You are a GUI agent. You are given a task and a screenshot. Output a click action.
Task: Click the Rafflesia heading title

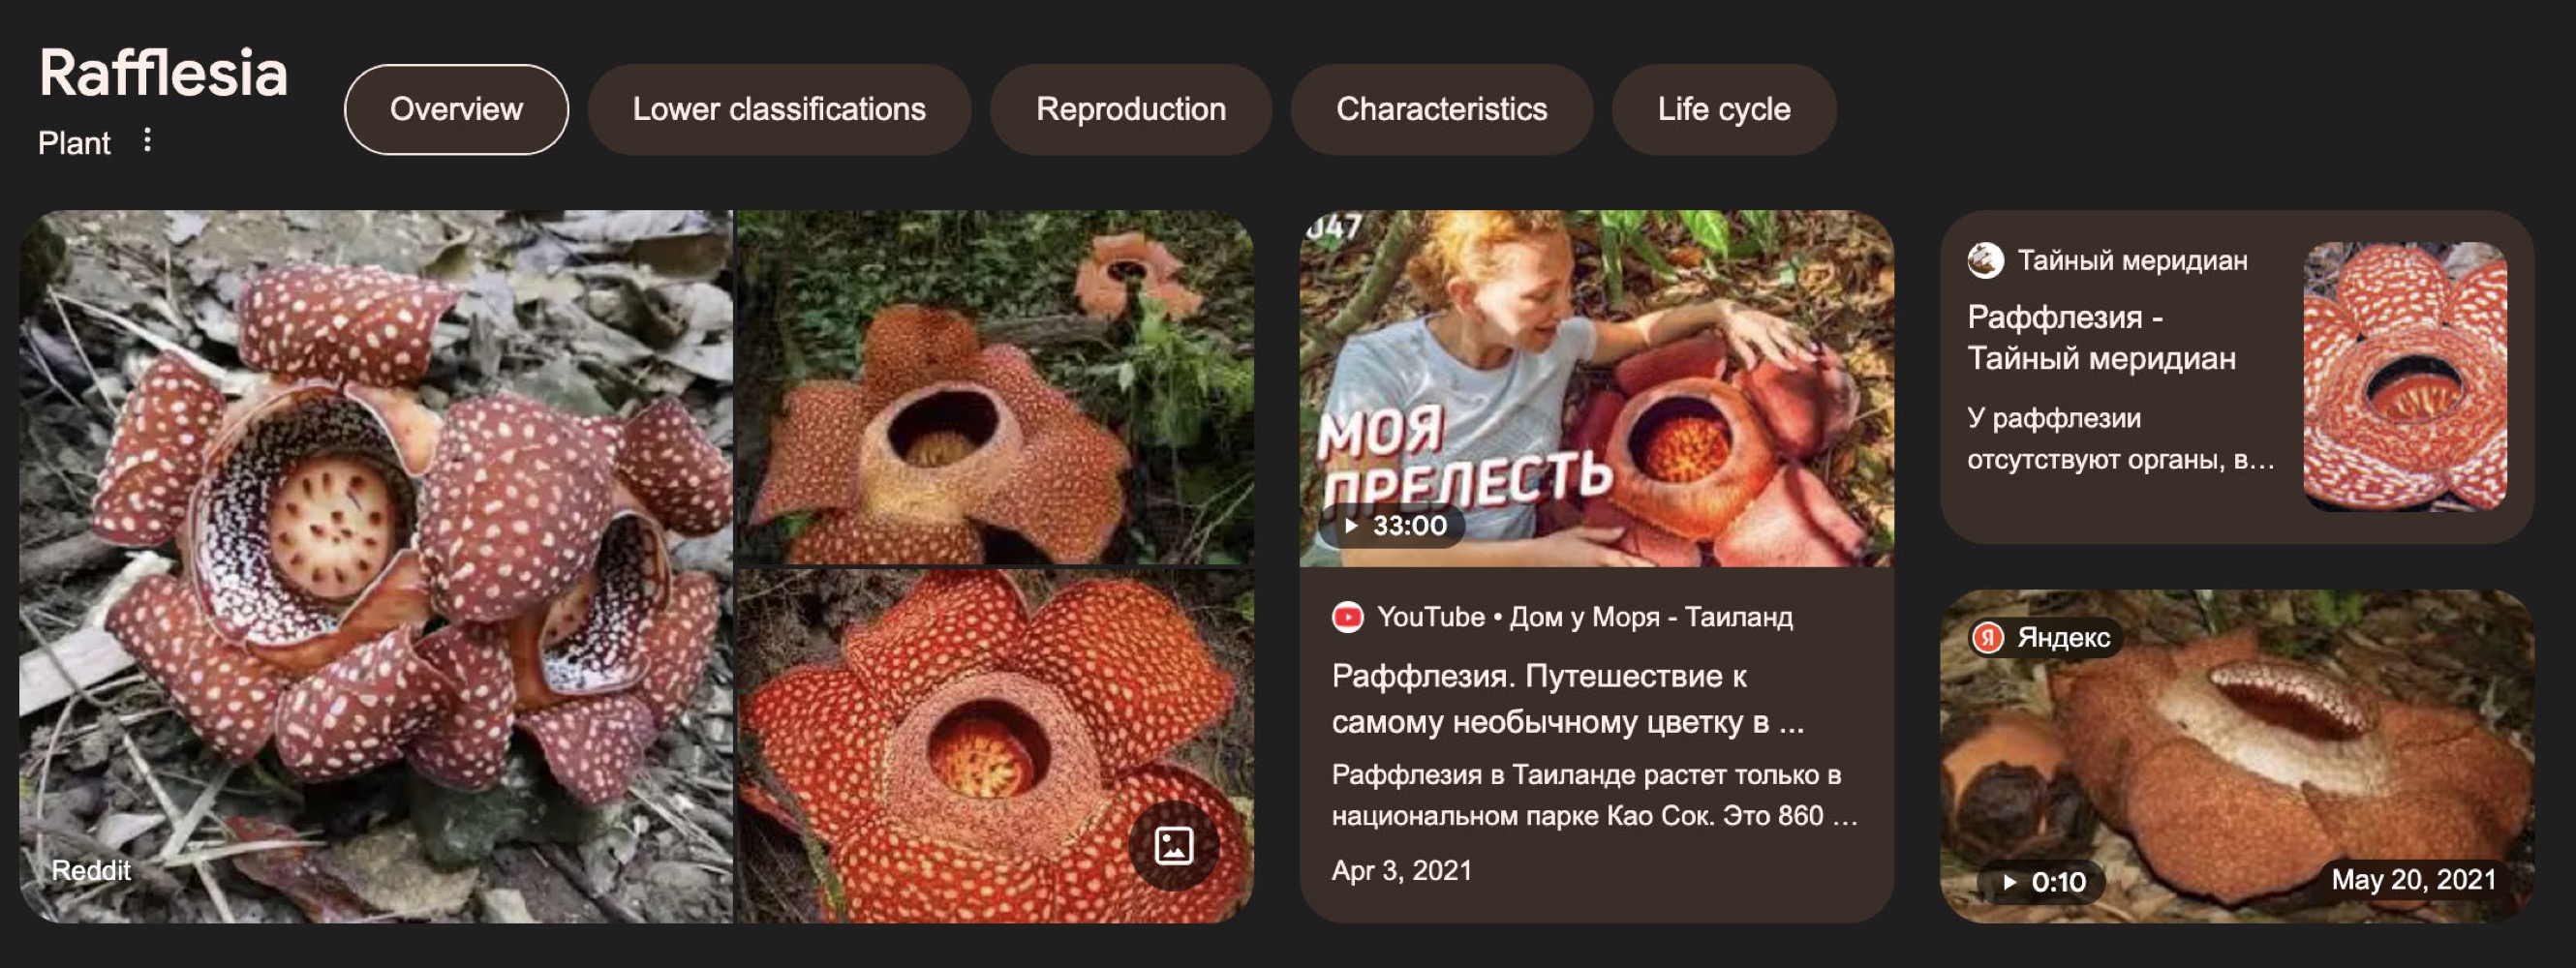(x=163, y=73)
